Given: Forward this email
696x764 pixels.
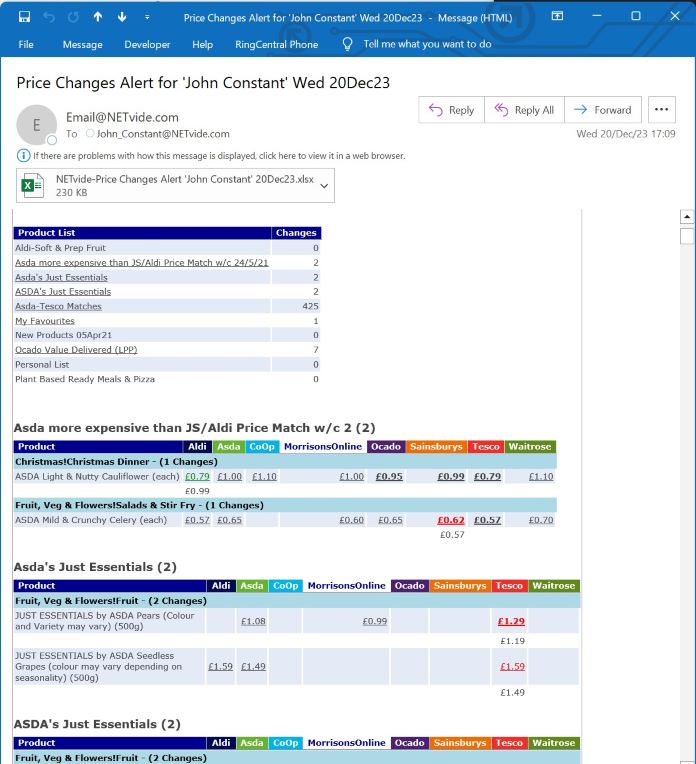Looking at the screenshot, I should pos(603,110).
